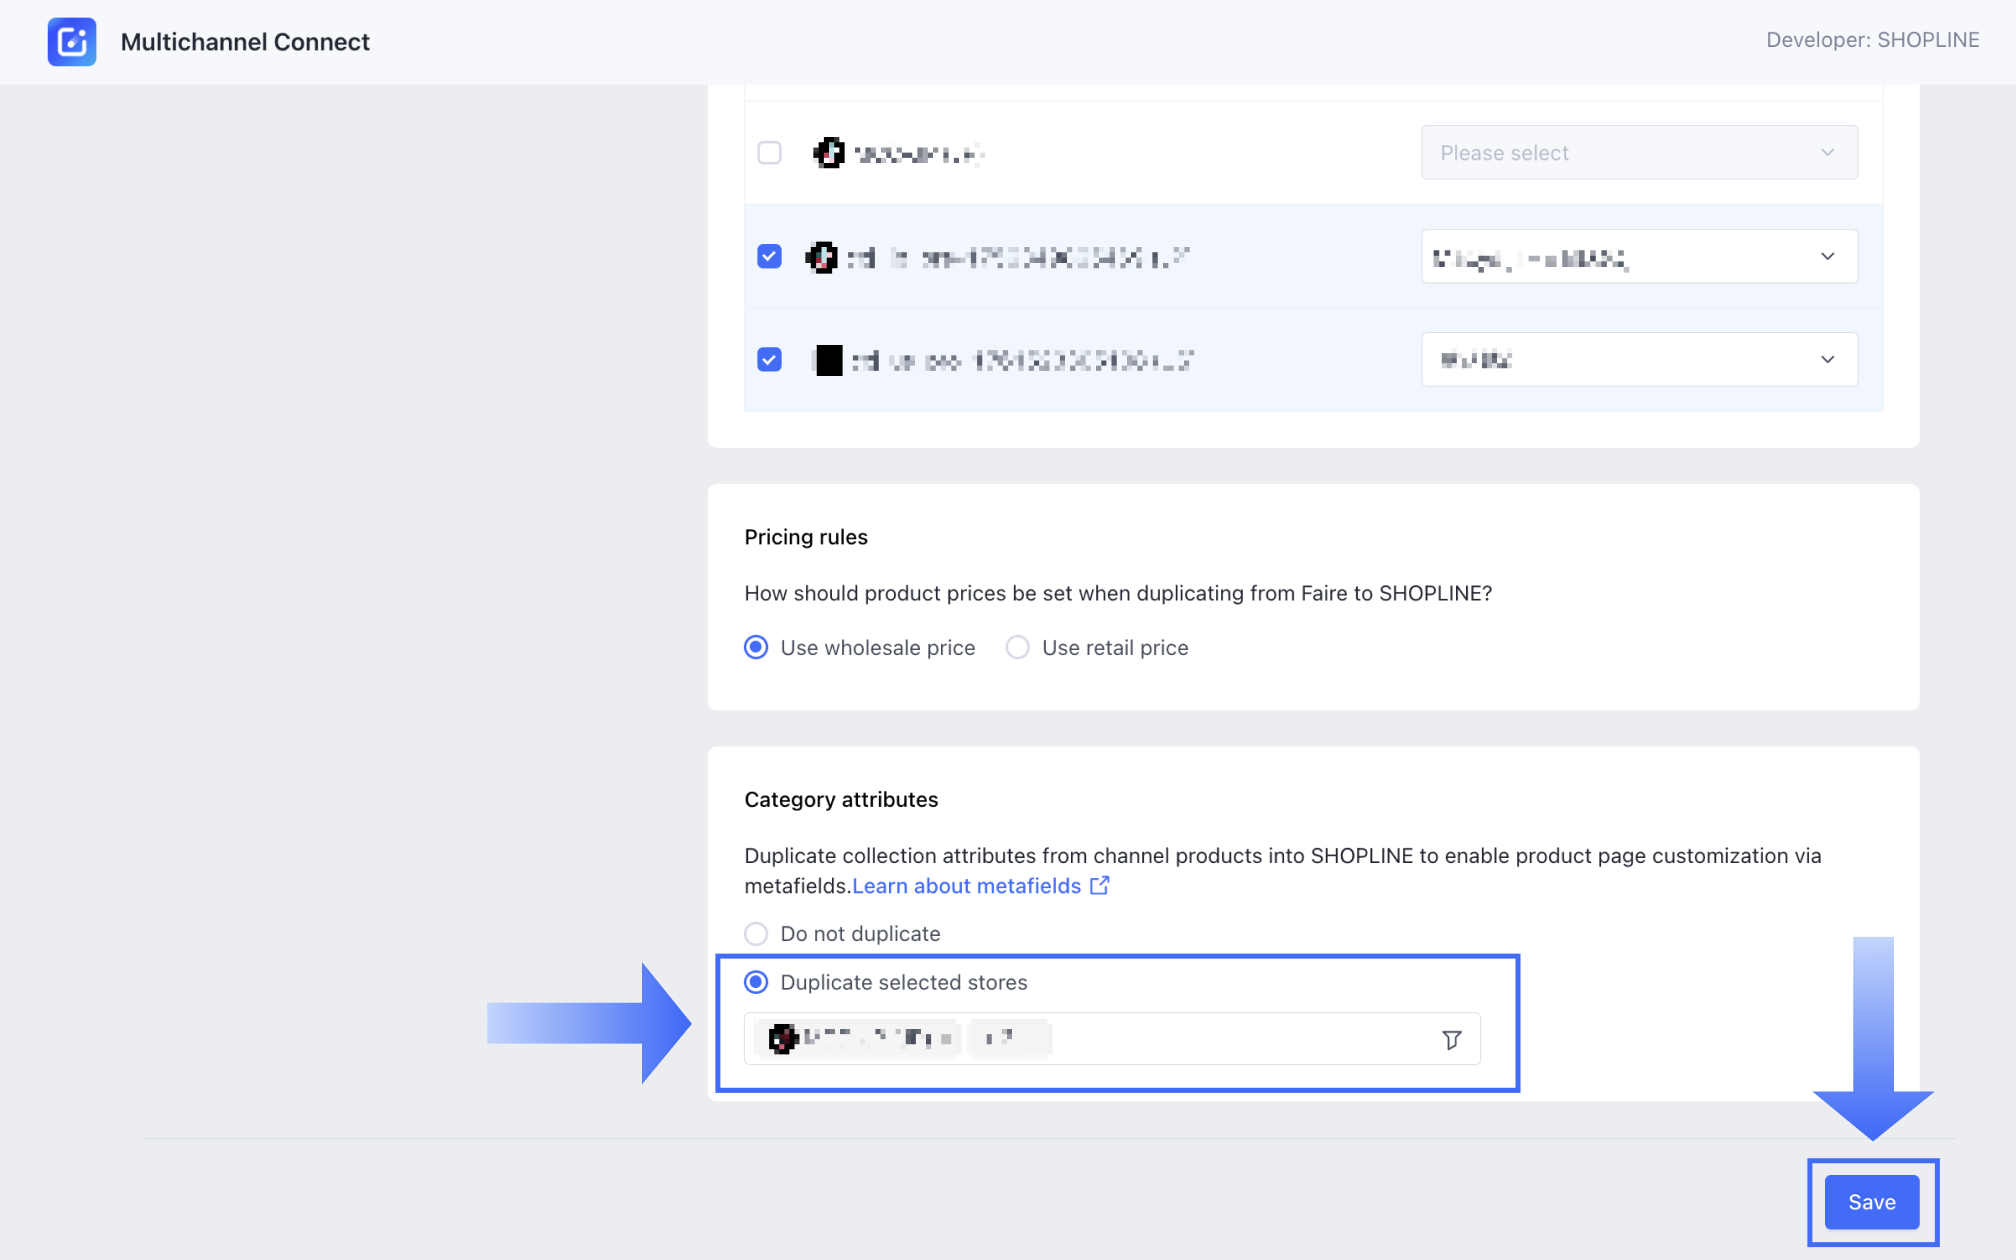Click the store icon in the unchecked first row
The width and height of the screenshot is (2016, 1260).
point(828,153)
